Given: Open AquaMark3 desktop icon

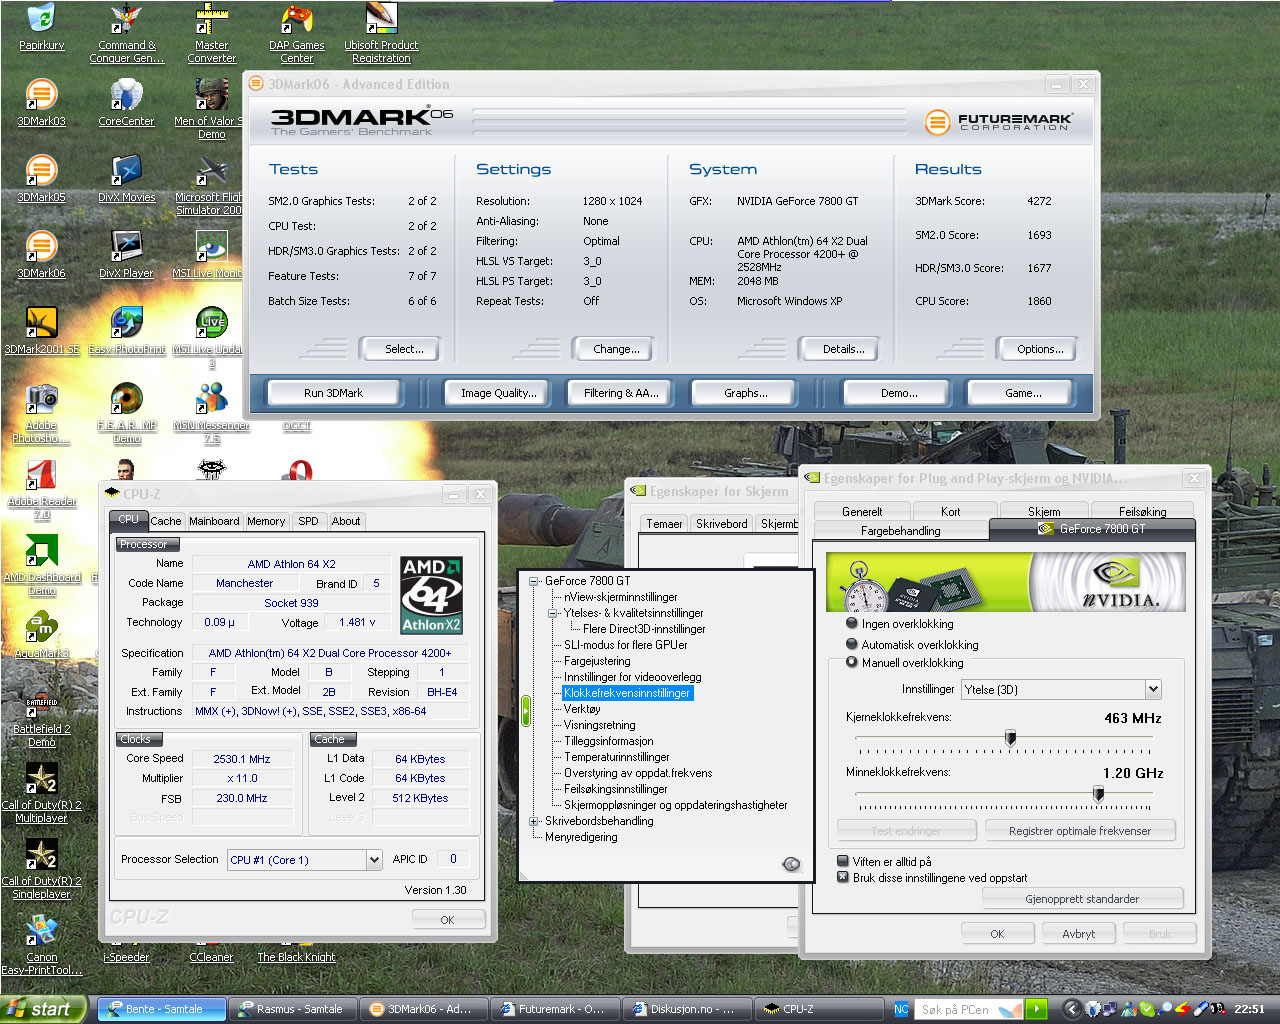Looking at the screenshot, I should click(41, 634).
